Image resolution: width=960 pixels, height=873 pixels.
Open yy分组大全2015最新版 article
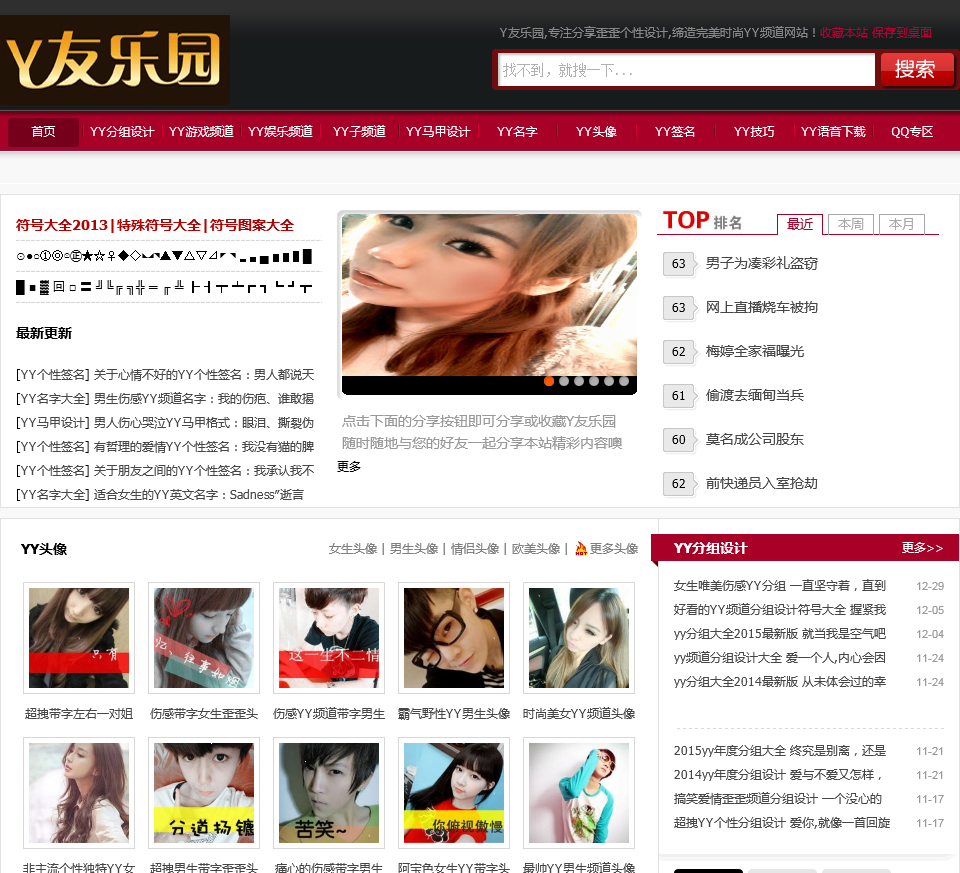779,634
